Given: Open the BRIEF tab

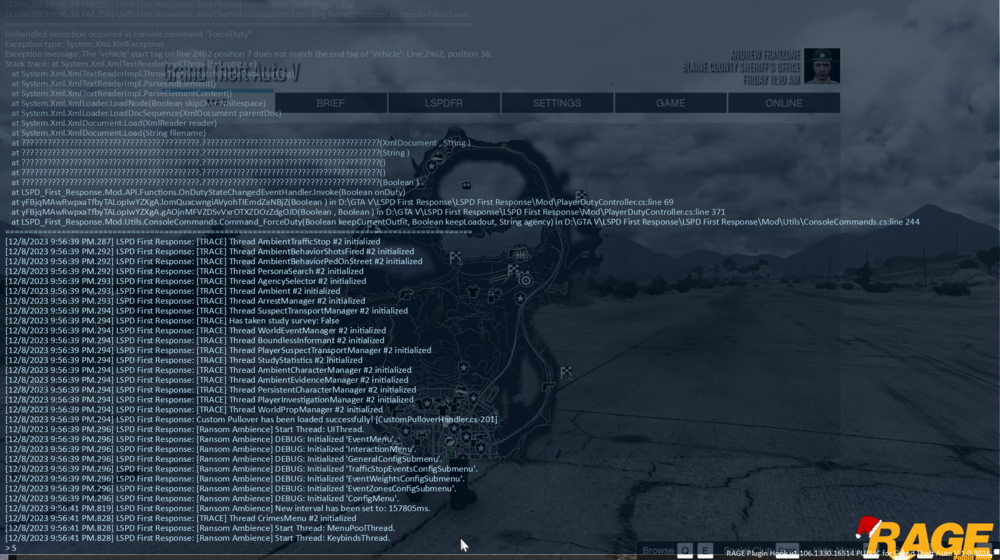Looking at the screenshot, I should pos(330,103).
